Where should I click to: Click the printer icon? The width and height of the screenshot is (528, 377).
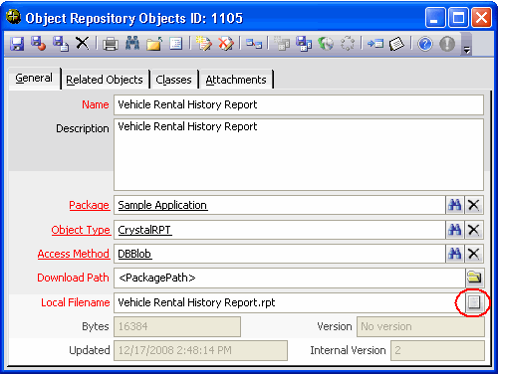110,44
